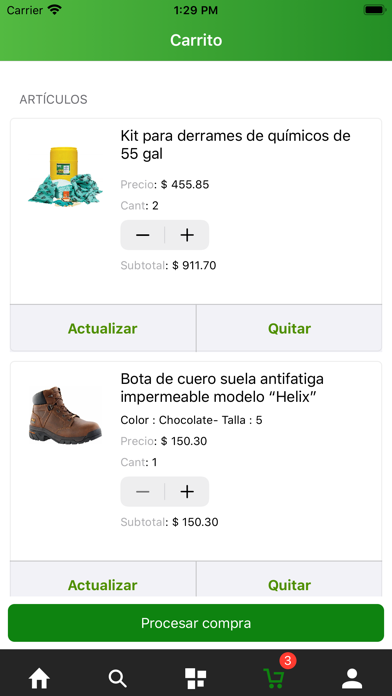Decrease quantity of the chemical spill kit

[143, 235]
